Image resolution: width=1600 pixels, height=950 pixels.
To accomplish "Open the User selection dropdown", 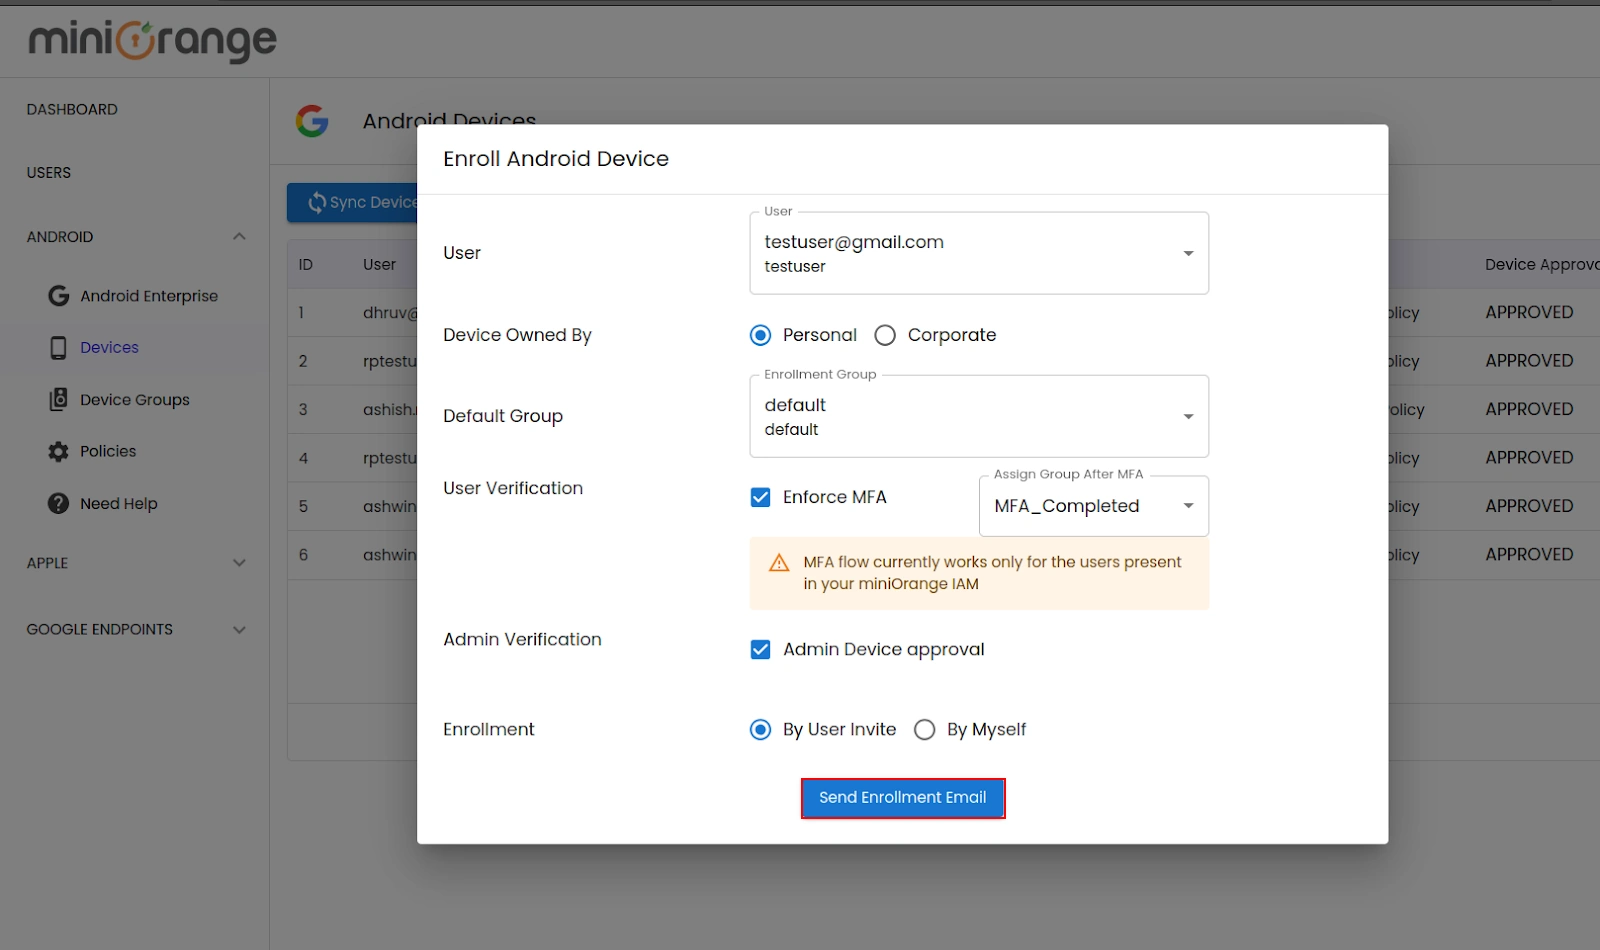I will (x=1188, y=253).
